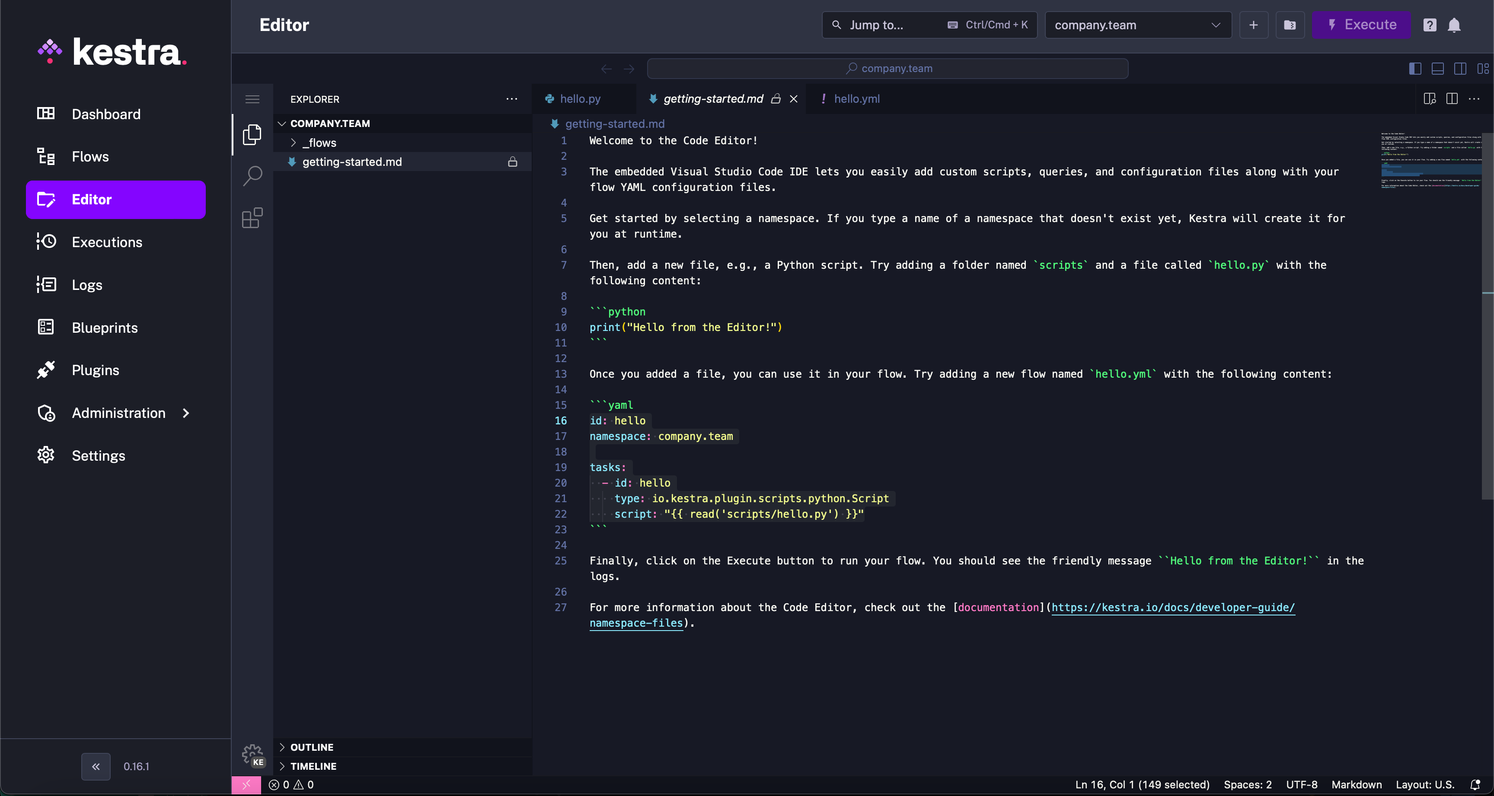Expand the OUTLINE section
The image size is (1494, 796).
click(x=403, y=747)
